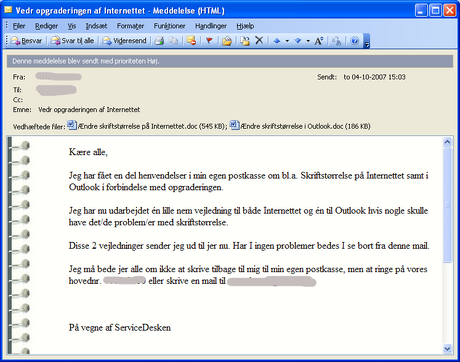Image resolution: width=460 pixels, height=362 pixels.
Task: Open attachment Ændre skriftstørrelse på Internettet.doc
Action: (147, 126)
